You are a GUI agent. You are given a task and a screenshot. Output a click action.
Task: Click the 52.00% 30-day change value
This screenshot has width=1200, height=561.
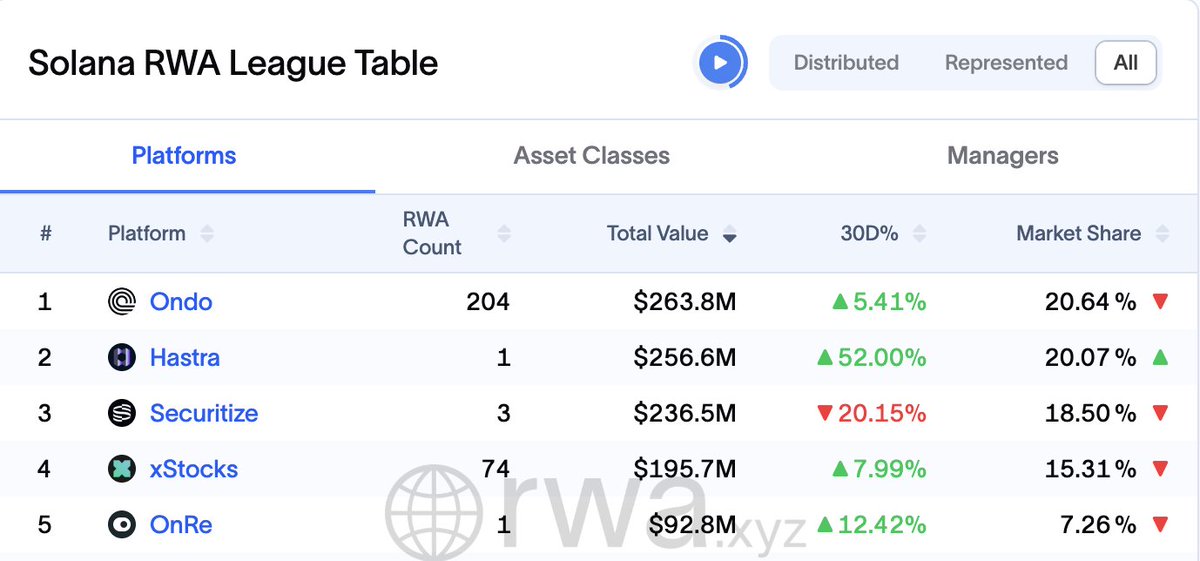tap(883, 358)
